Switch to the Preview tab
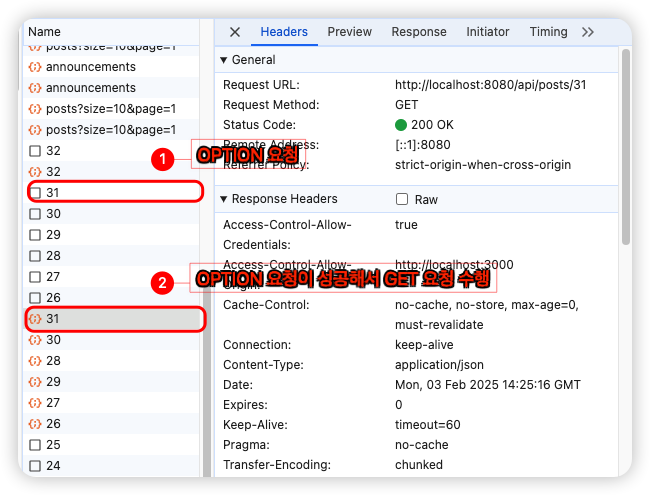The image size is (650, 495). [x=349, y=32]
